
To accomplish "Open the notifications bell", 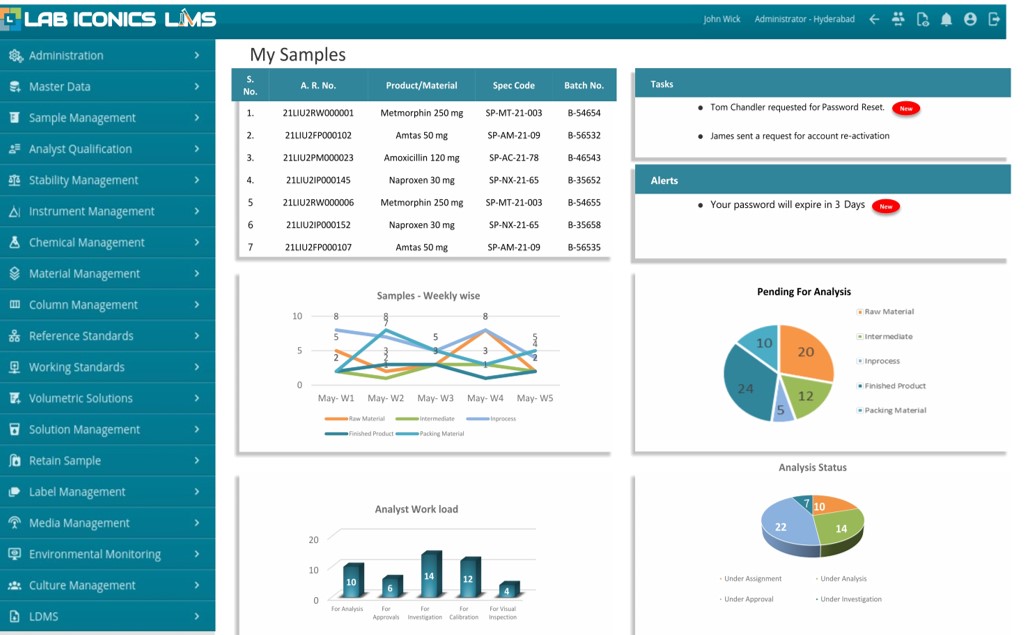I will click(x=946, y=19).
